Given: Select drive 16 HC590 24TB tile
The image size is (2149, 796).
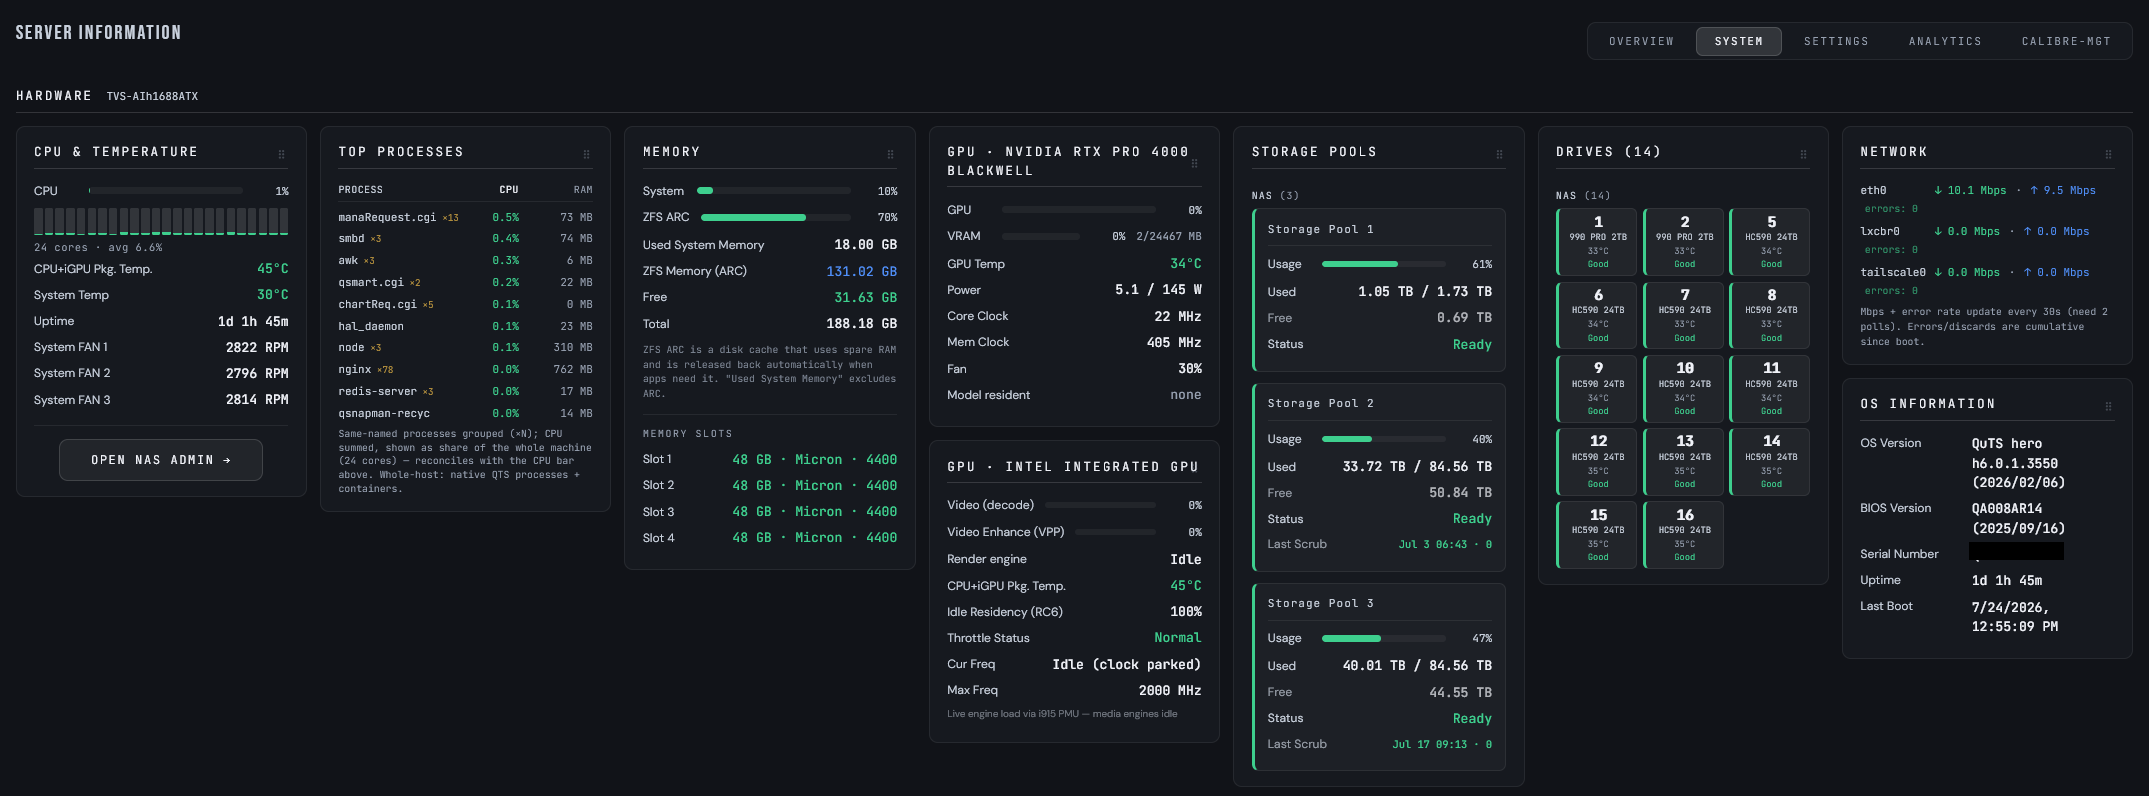Looking at the screenshot, I should [x=1684, y=535].
